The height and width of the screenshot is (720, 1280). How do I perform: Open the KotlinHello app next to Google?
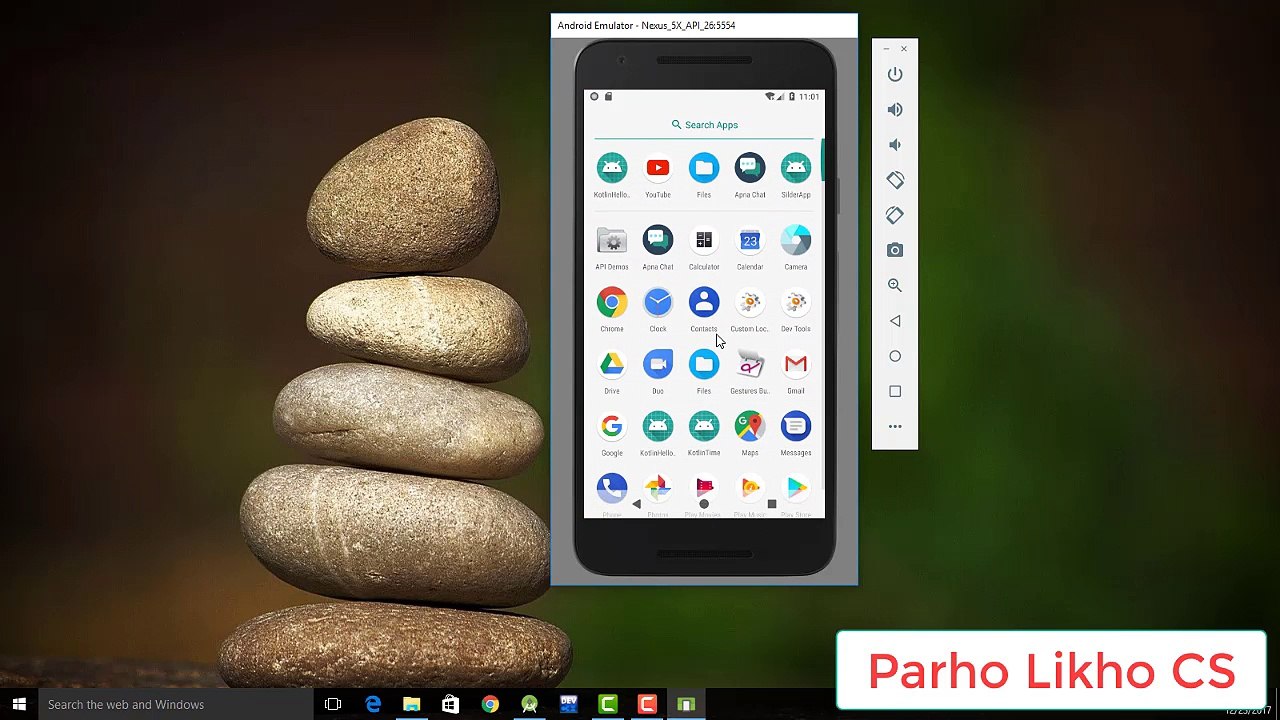coord(658,426)
